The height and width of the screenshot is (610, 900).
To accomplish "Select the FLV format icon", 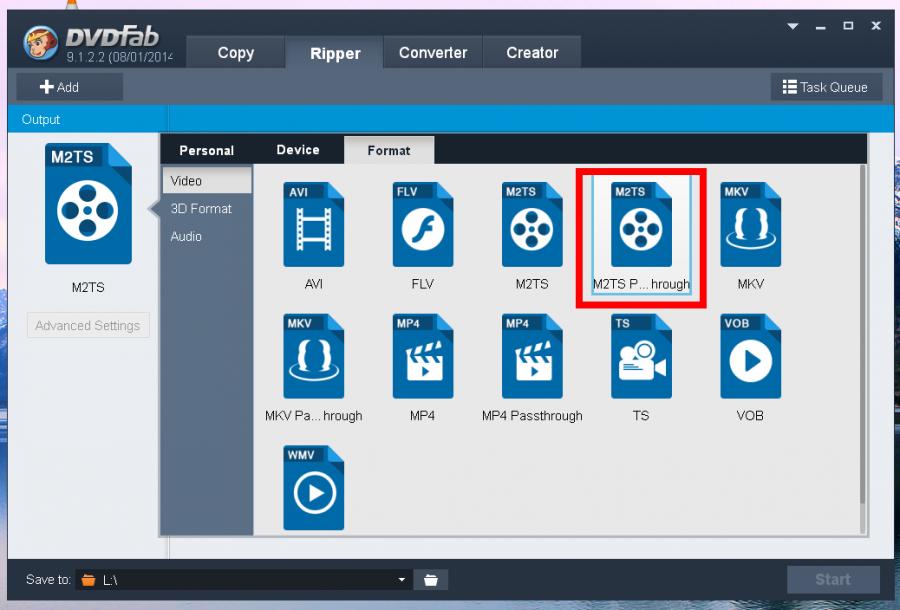I will coord(422,224).
